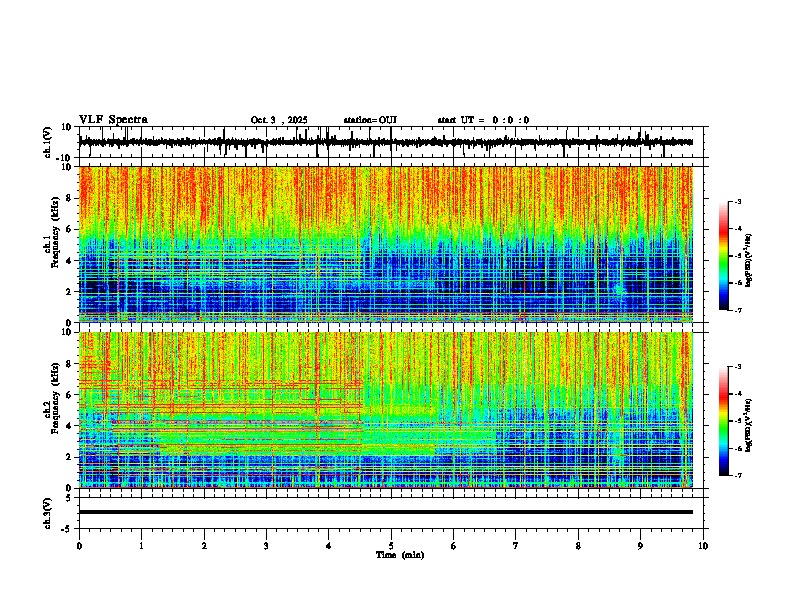The image size is (792, 612).
Task: Click the "ch.3(V)" axis label
Action: pyautogui.click(x=47, y=513)
